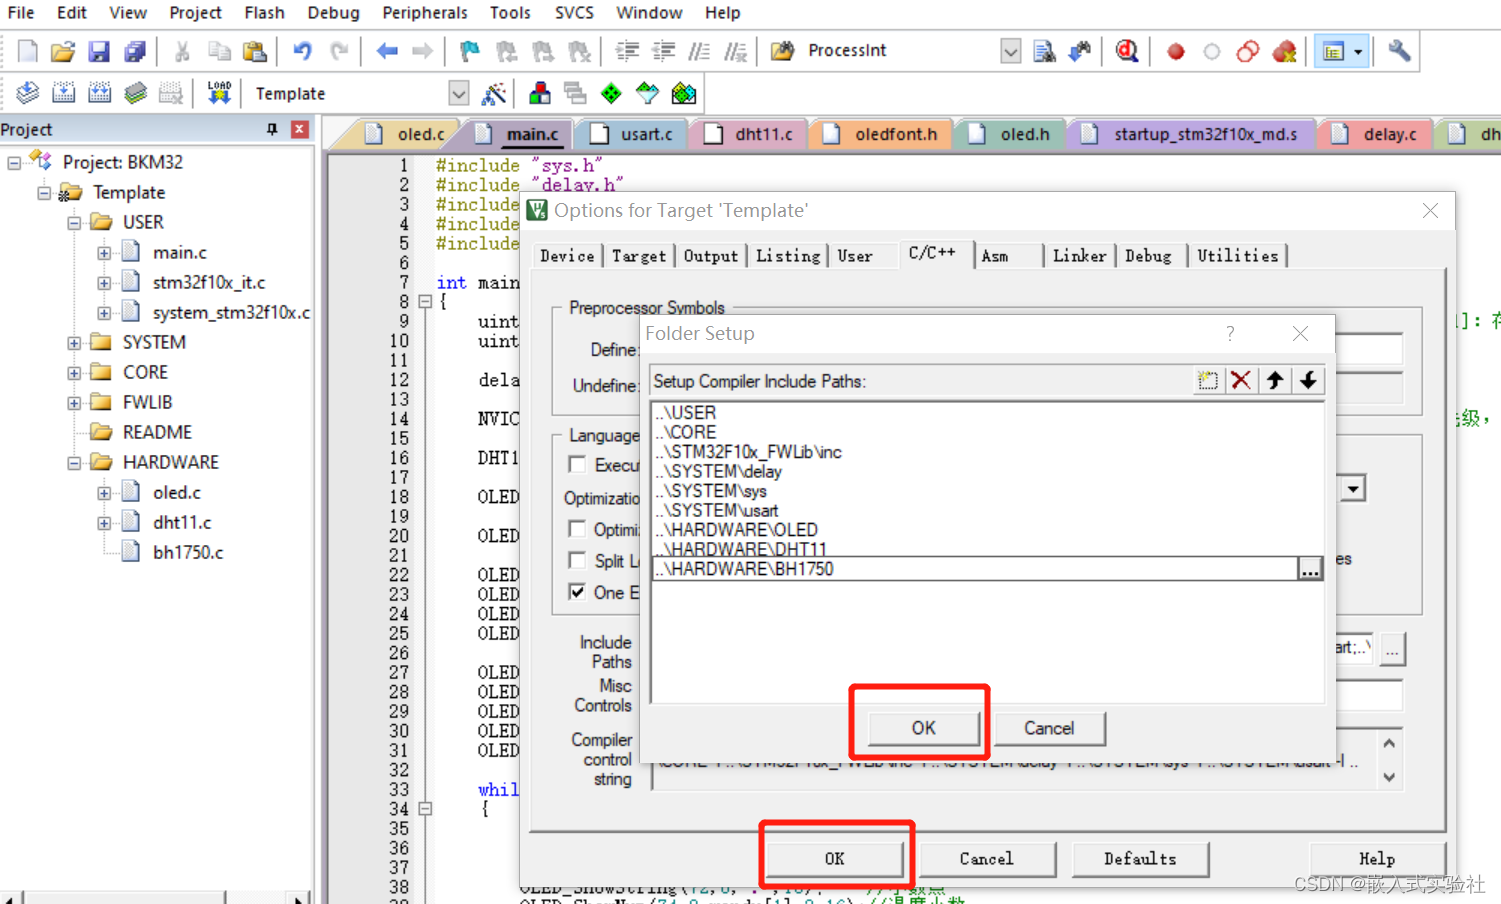The width and height of the screenshot is (1501, 904).
Task: Collapse the HARDWARE folder in project tree
Action: 74,463
